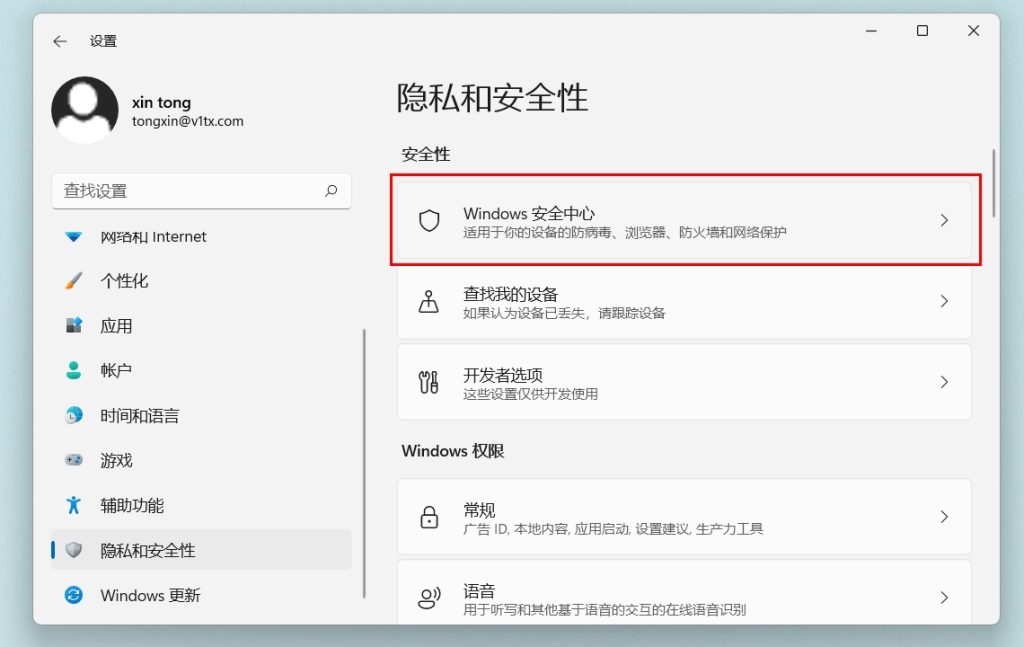Open 语音 settings

tap(684, 592)
